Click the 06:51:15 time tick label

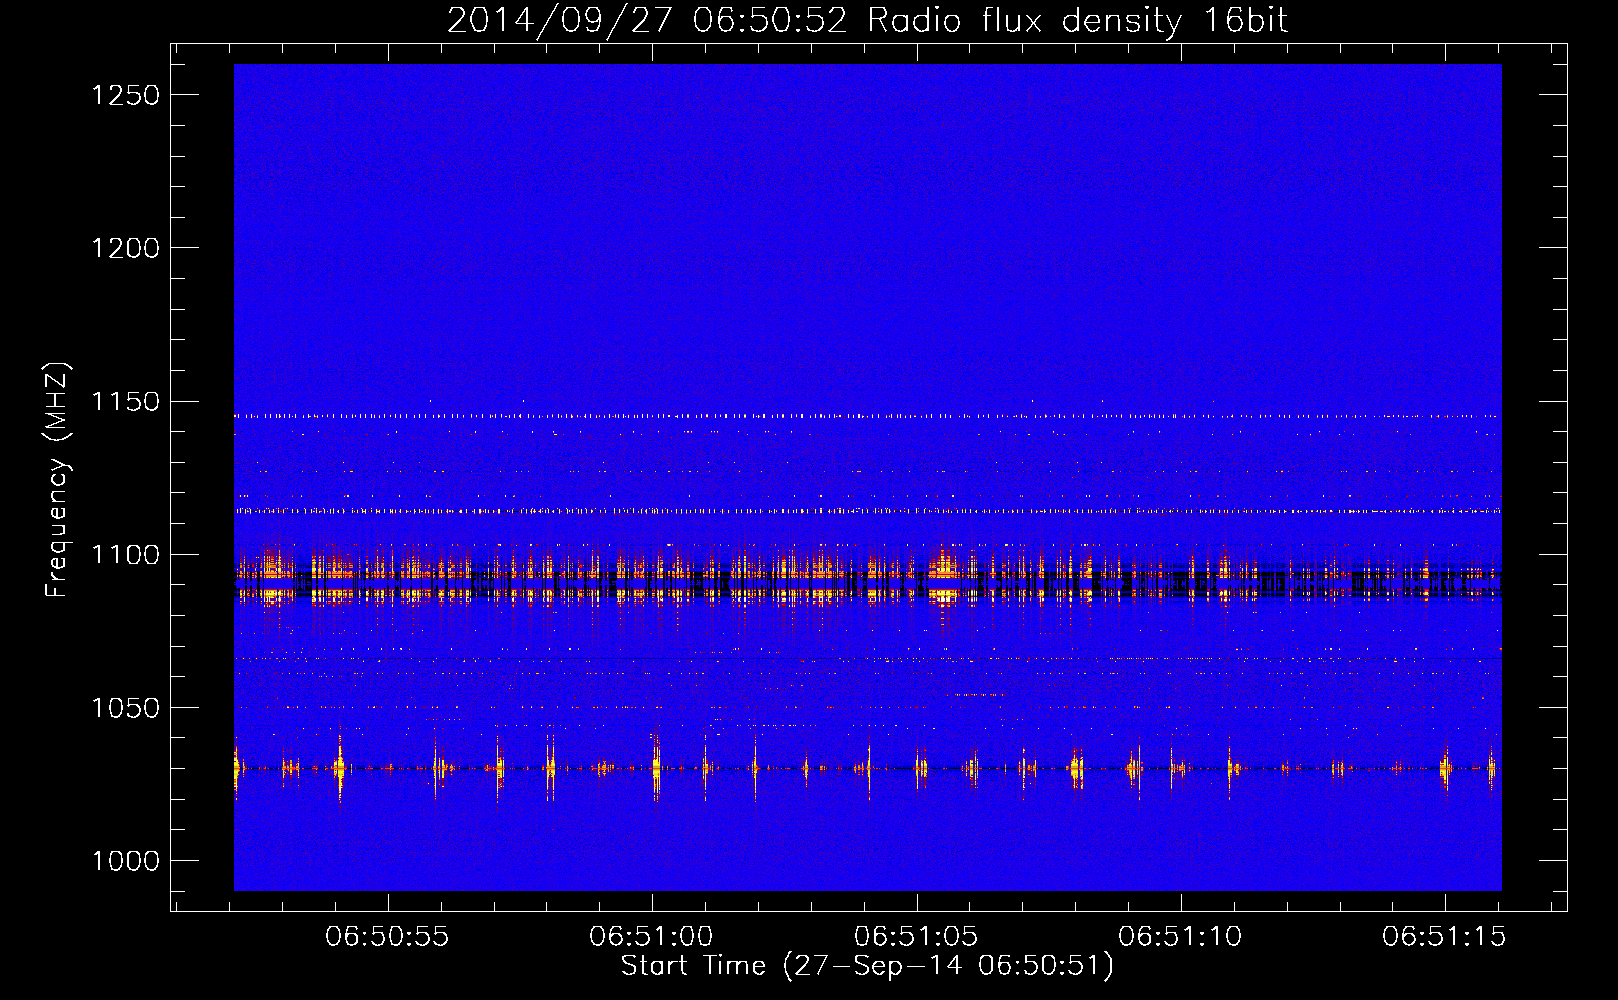[x=1444, y=937]
